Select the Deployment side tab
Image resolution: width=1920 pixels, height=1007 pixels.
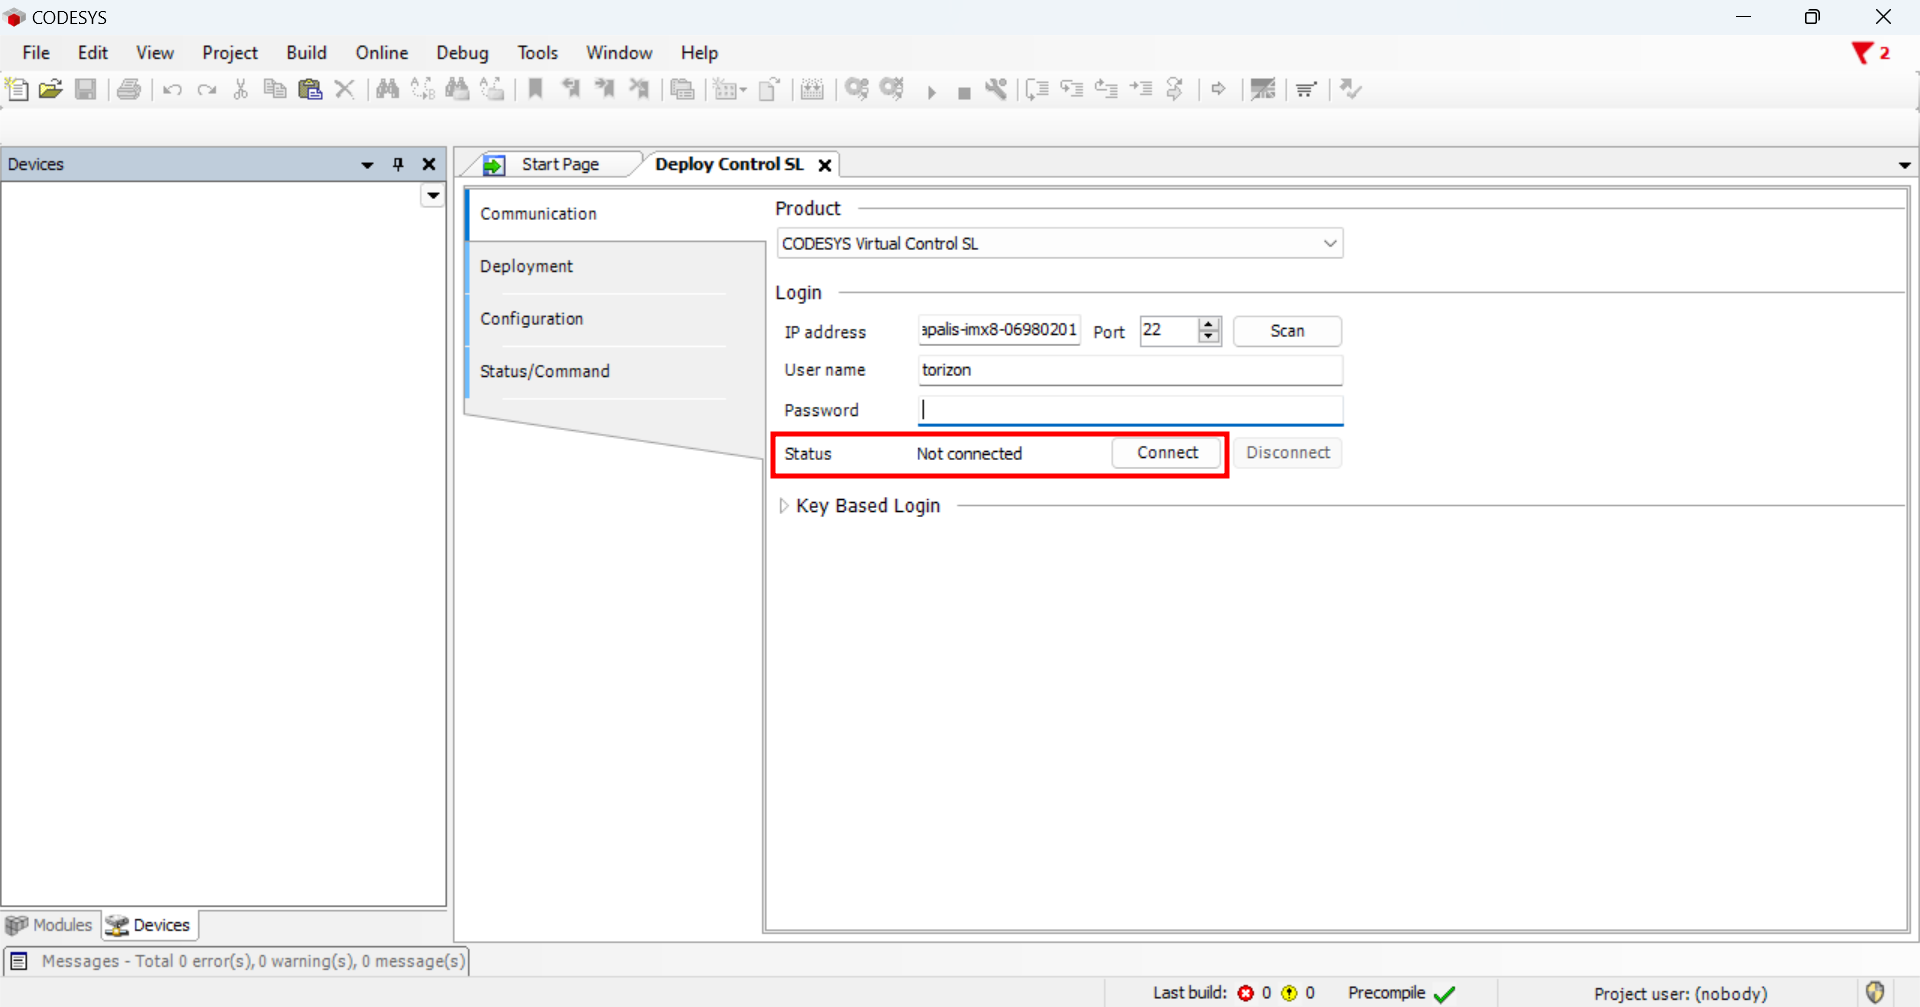pyautogui.click(x=615, y=266)
